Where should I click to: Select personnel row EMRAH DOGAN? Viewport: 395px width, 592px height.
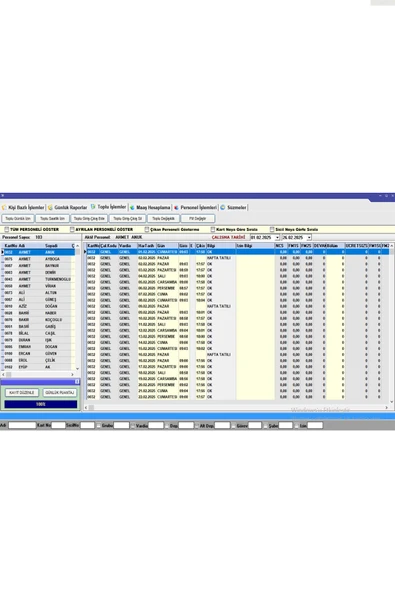(39, 347)
